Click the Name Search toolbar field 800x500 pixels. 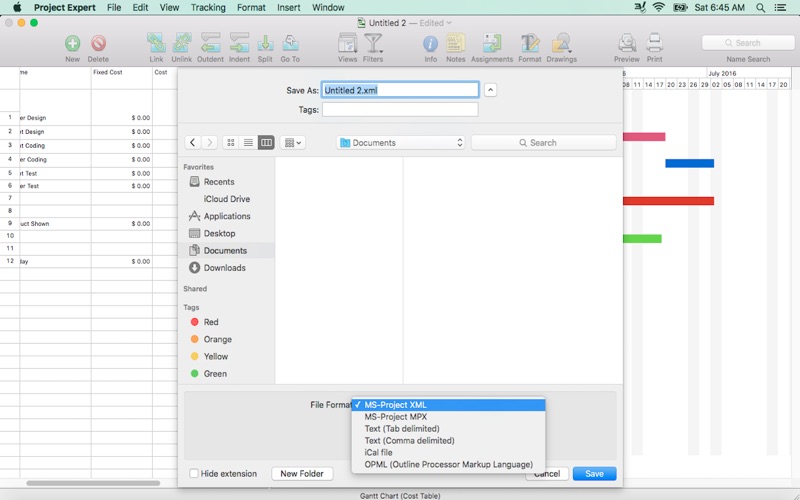(x=748, y=43)
